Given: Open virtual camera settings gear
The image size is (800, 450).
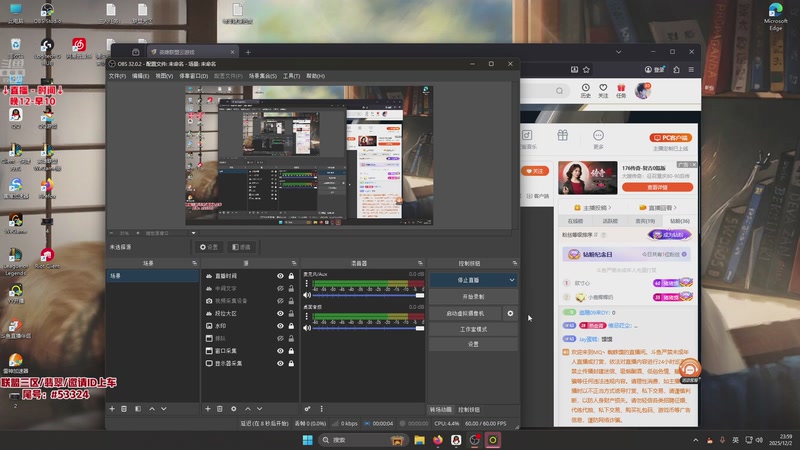Looking at the screenshot, I should [510, 313].
